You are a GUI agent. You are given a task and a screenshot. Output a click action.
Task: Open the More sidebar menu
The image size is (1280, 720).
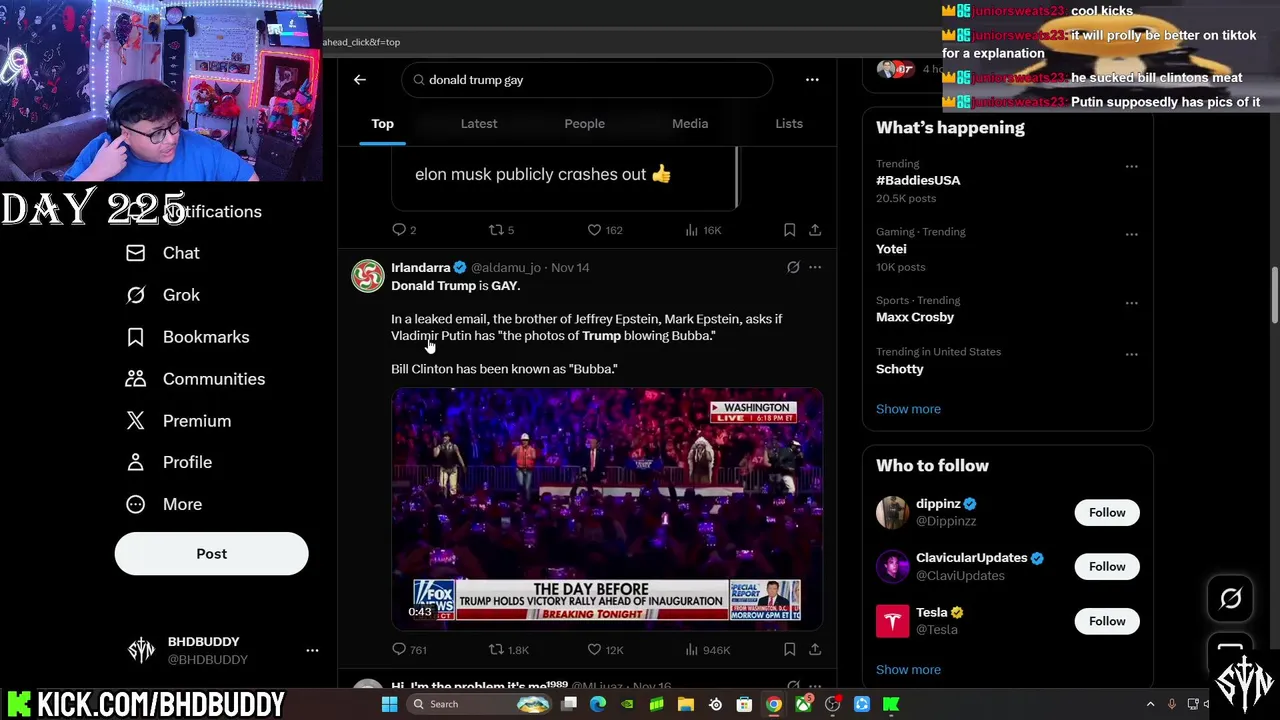[163, 504]
